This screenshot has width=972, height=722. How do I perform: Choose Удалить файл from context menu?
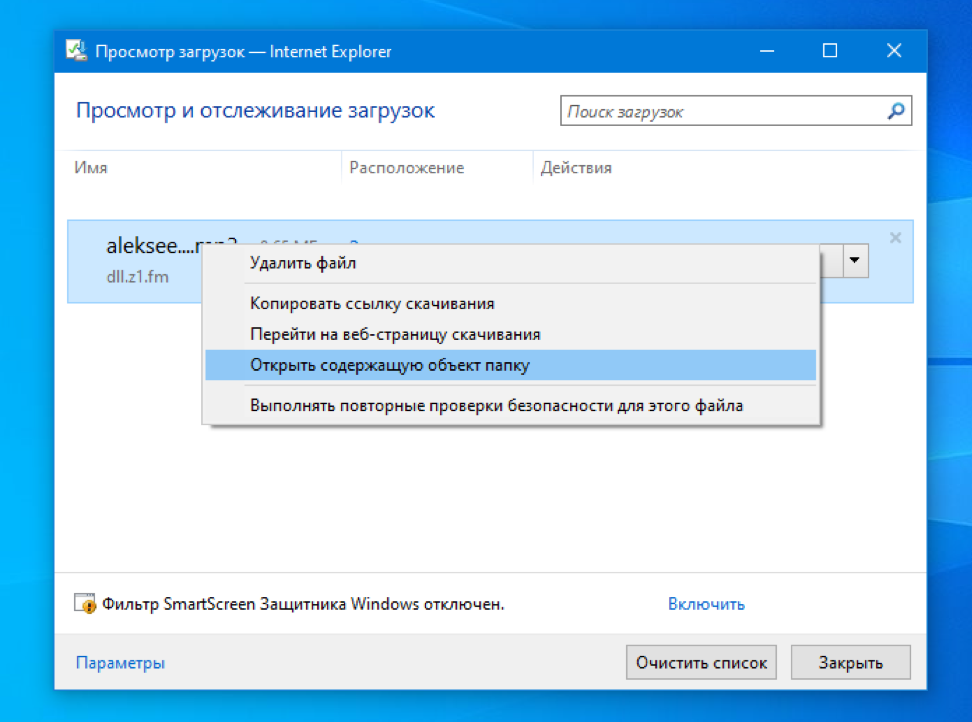[303, 264]
